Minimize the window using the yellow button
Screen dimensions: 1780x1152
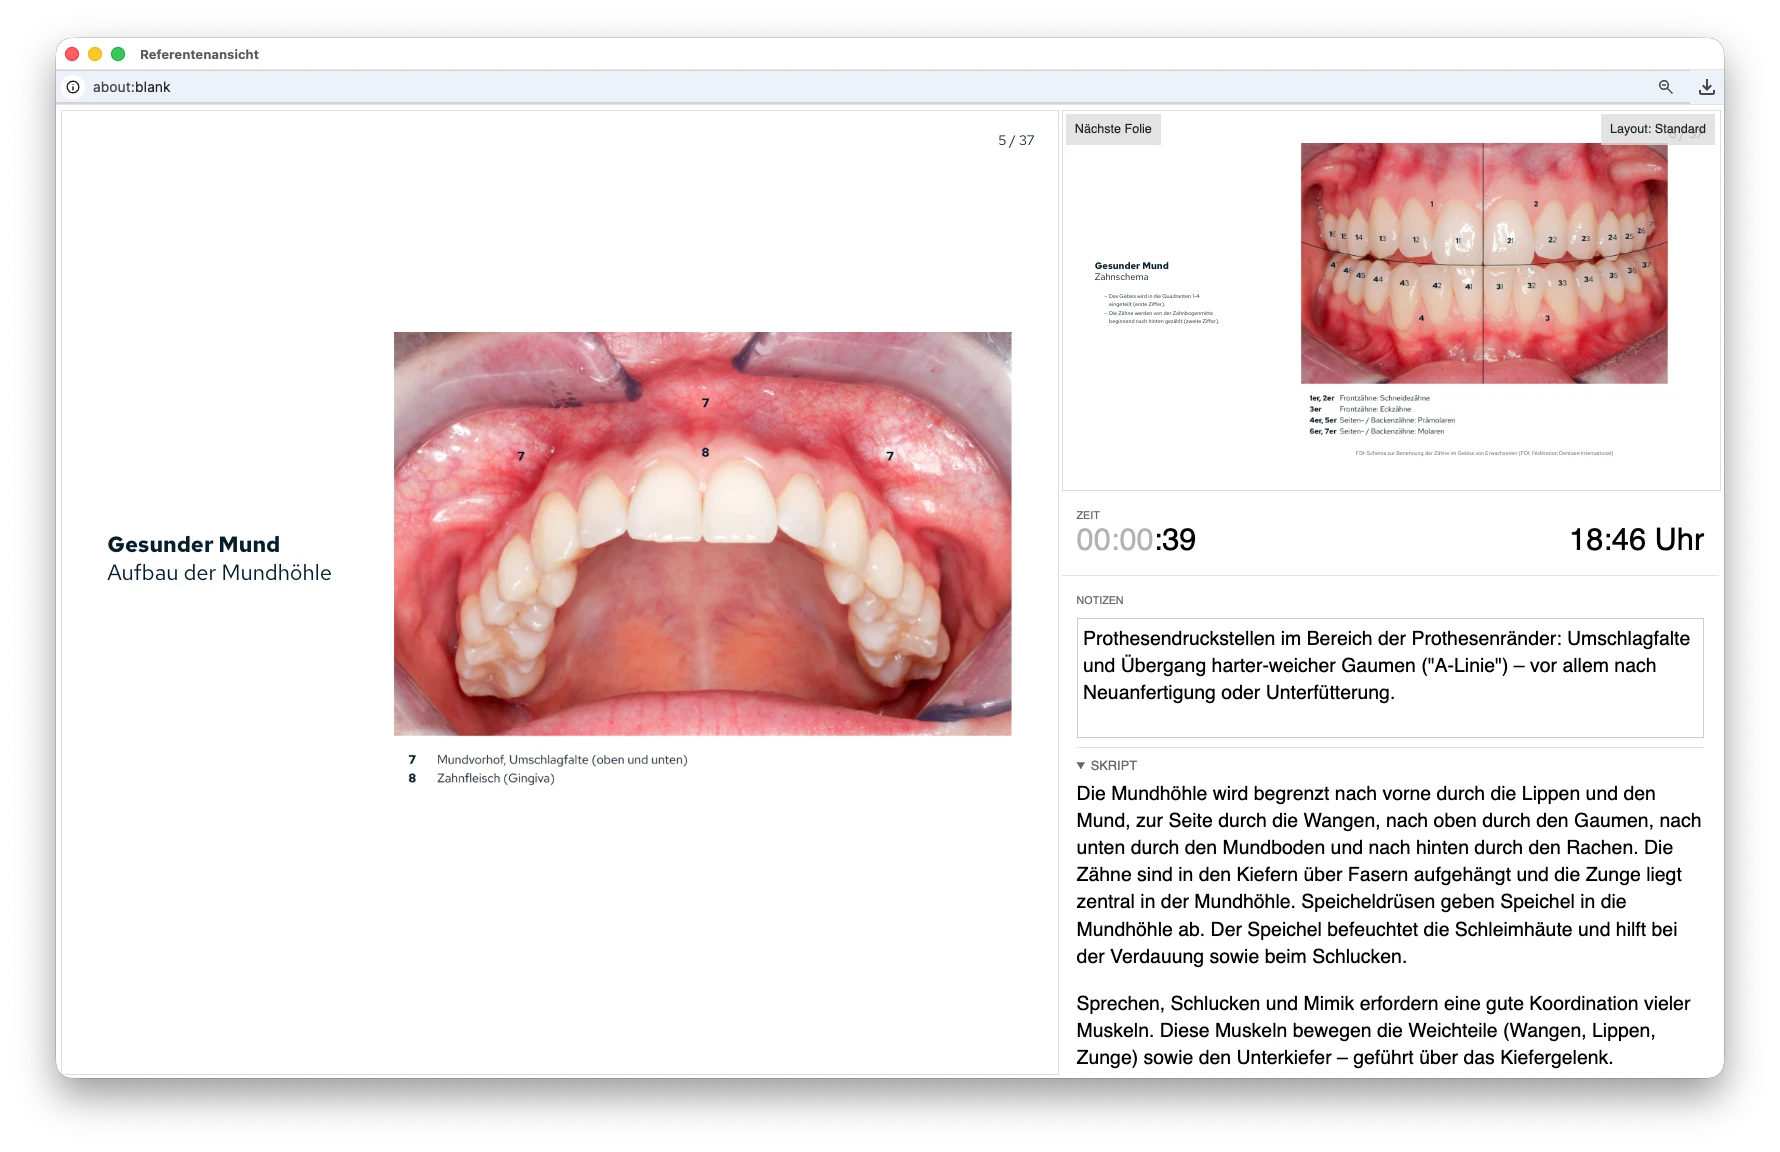click(x=95, y=54)
